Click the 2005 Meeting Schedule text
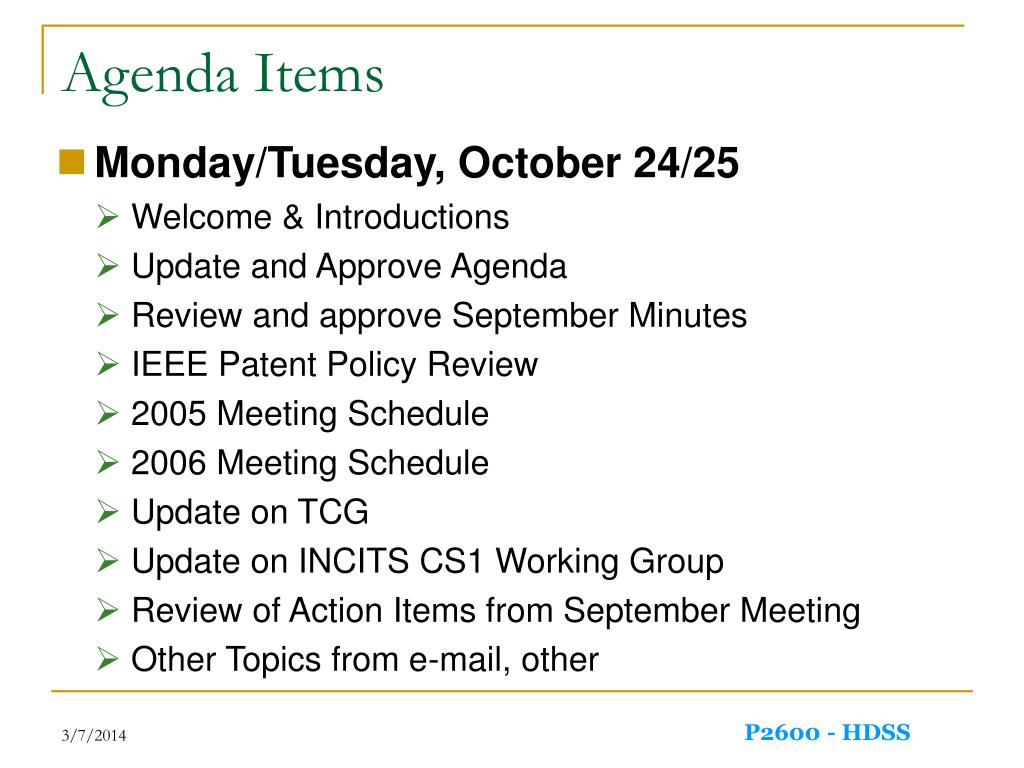 click(310, 414)
